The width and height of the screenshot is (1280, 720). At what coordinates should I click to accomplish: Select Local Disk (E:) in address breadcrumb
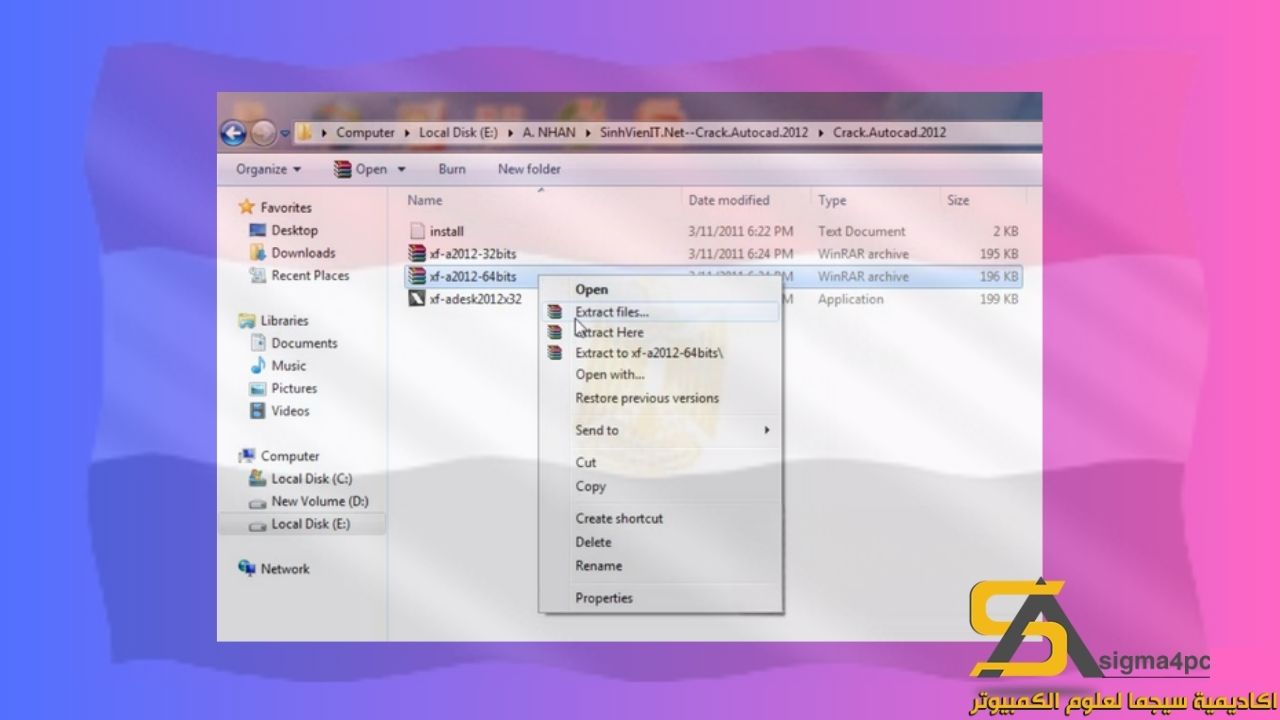(458, 132)
